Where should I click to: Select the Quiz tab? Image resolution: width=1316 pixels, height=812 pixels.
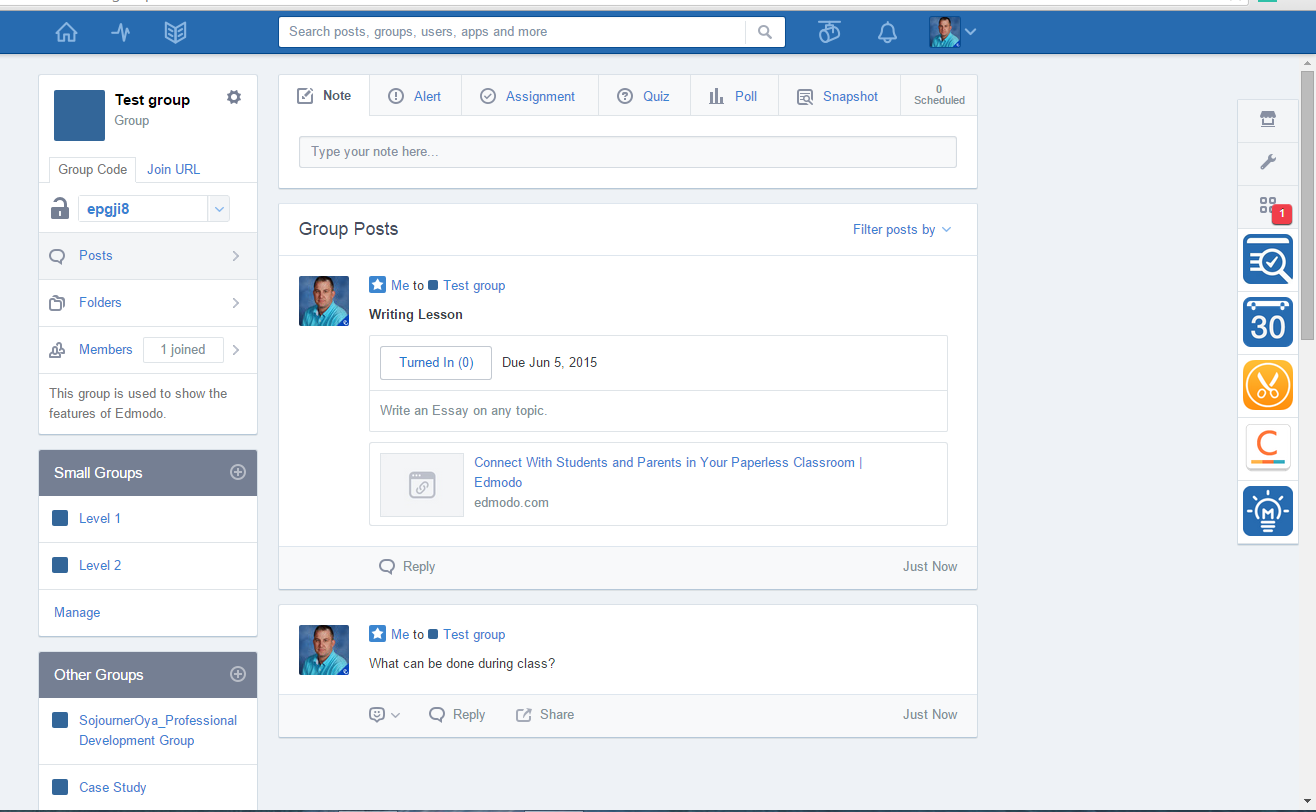(644, 96)
